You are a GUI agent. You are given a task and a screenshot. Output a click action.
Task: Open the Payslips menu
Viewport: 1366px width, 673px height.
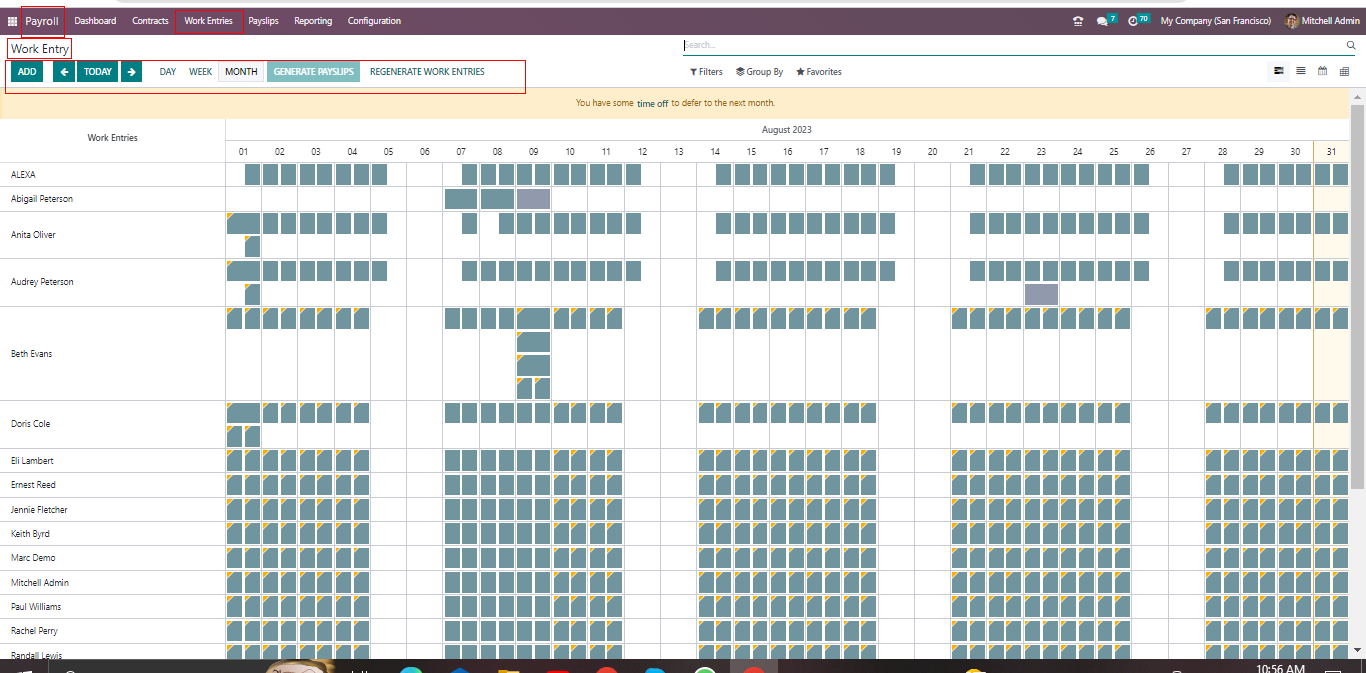pos(263,21)
